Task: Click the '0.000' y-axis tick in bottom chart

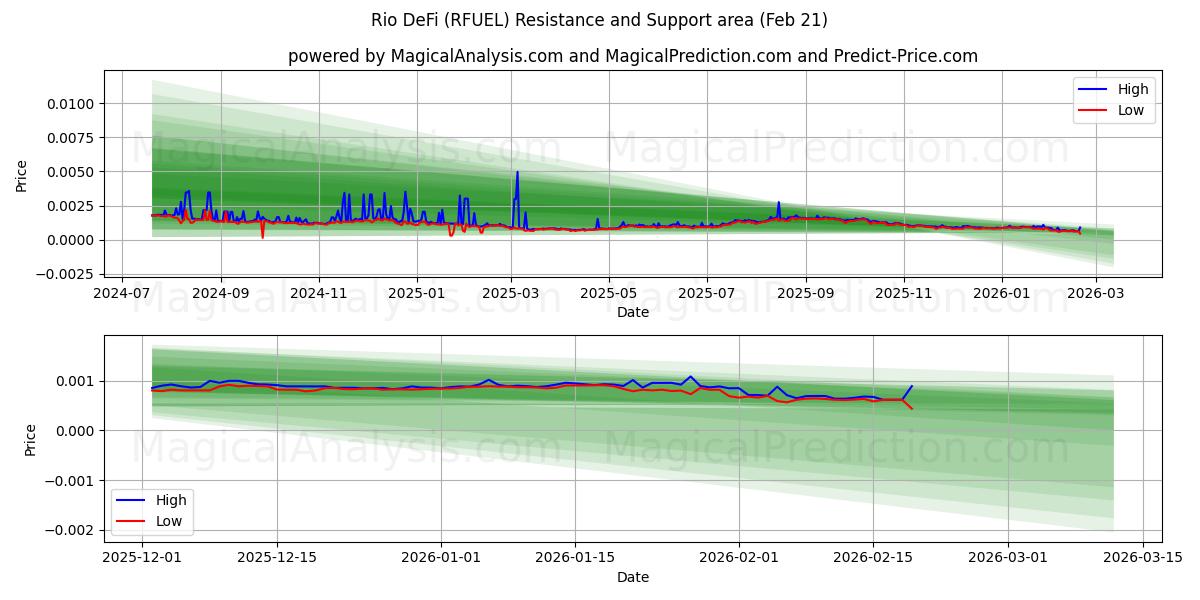Action: coord(77,431)
